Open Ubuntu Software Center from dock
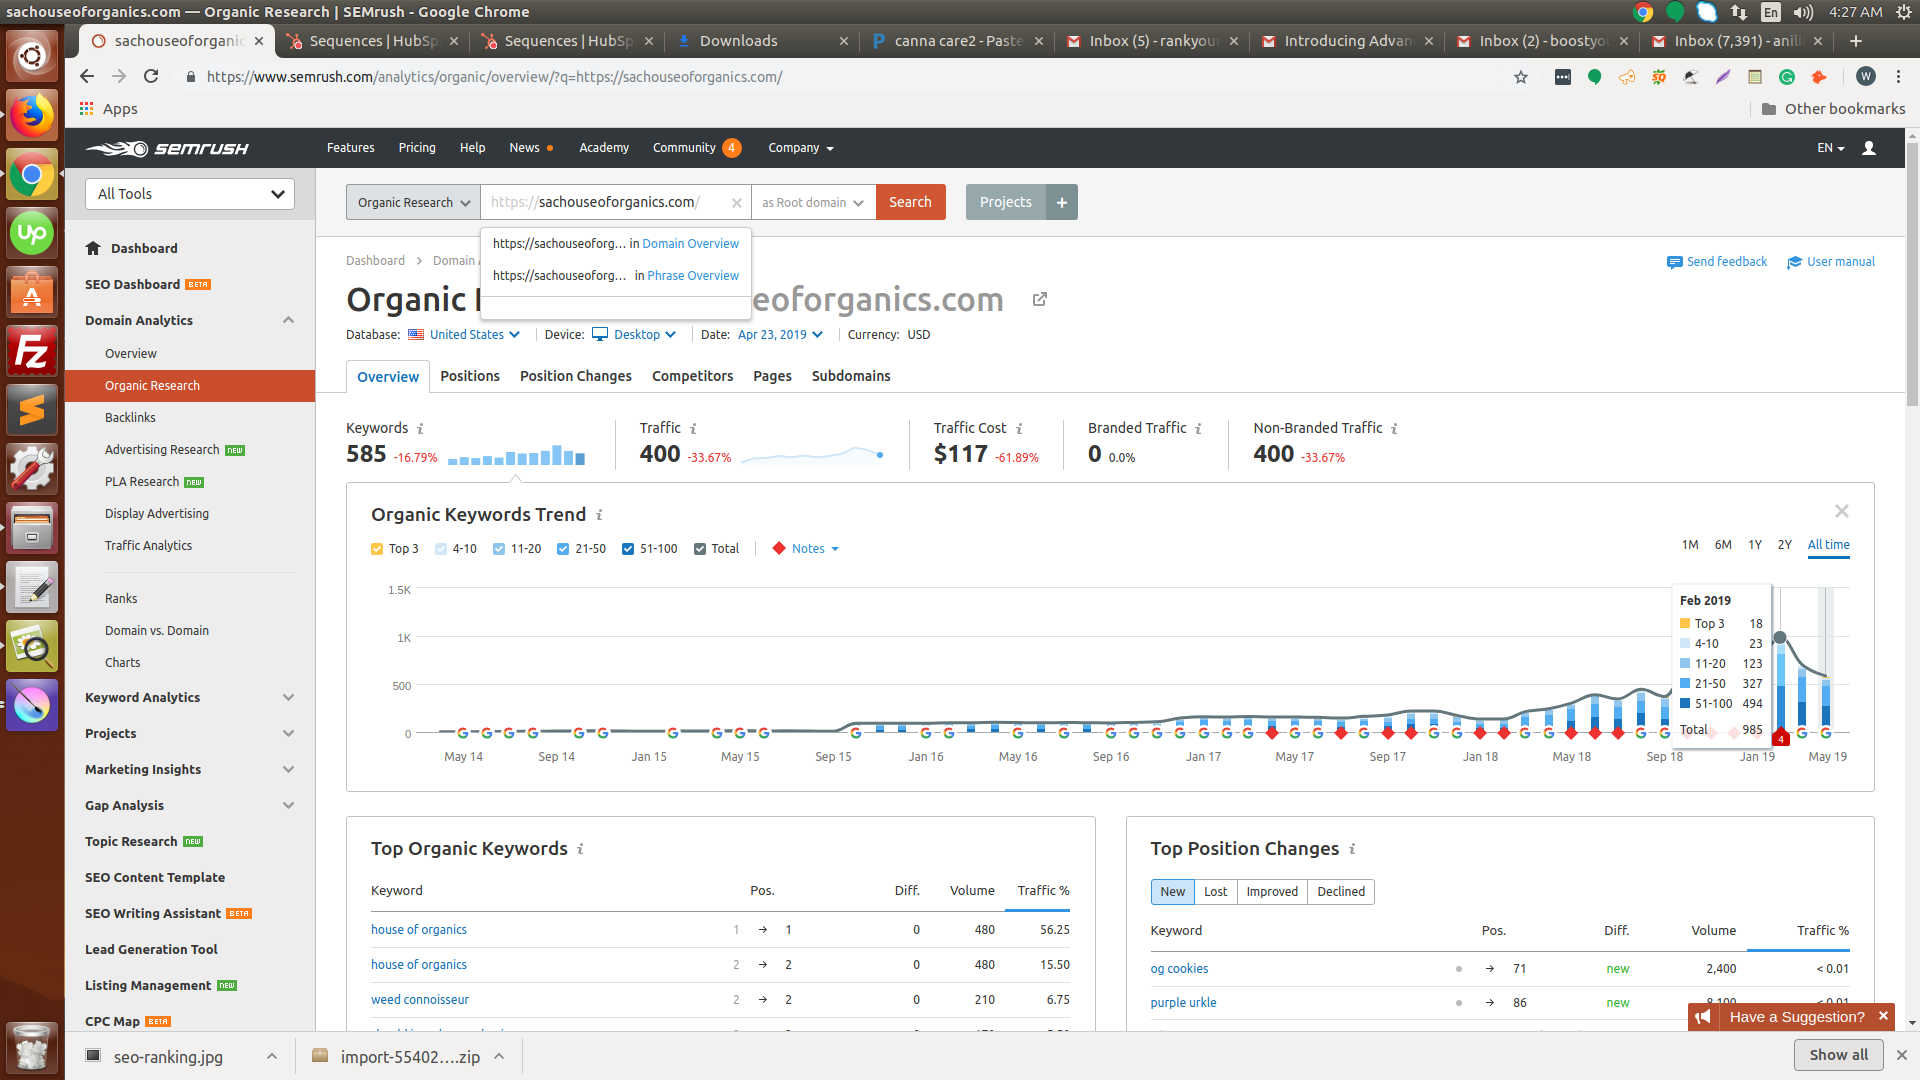This screenshot has width=1920, height=1080. pos(32,292)
